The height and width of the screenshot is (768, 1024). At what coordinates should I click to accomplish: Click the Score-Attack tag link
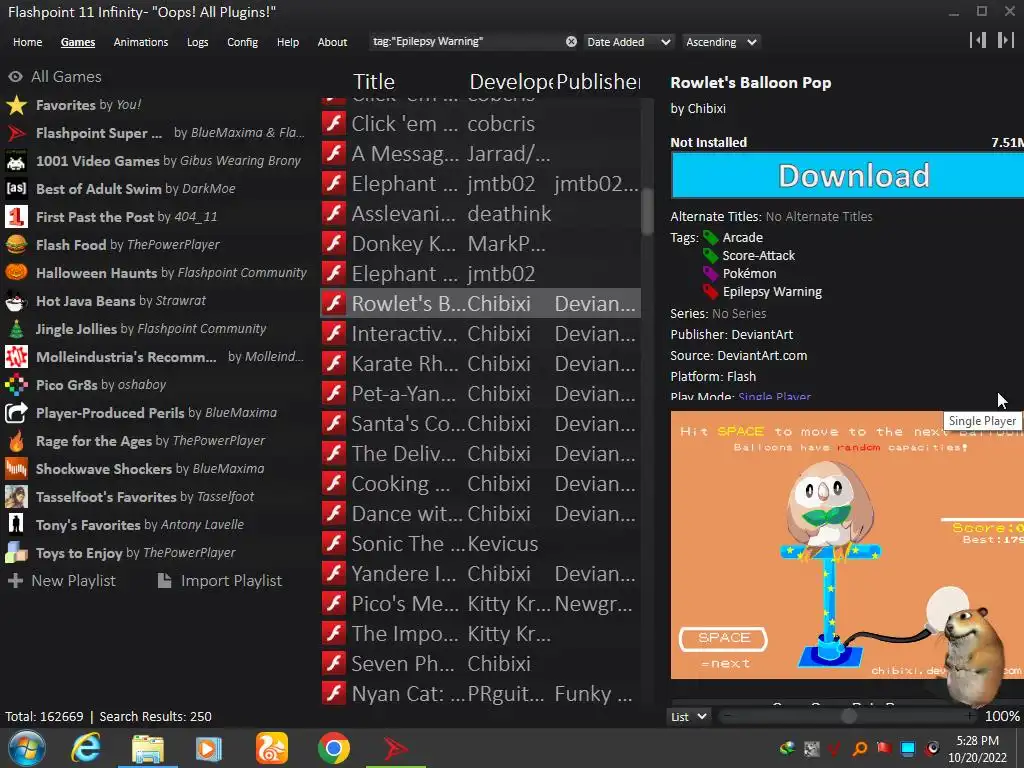pyautogui.click(x=758, y=255)
